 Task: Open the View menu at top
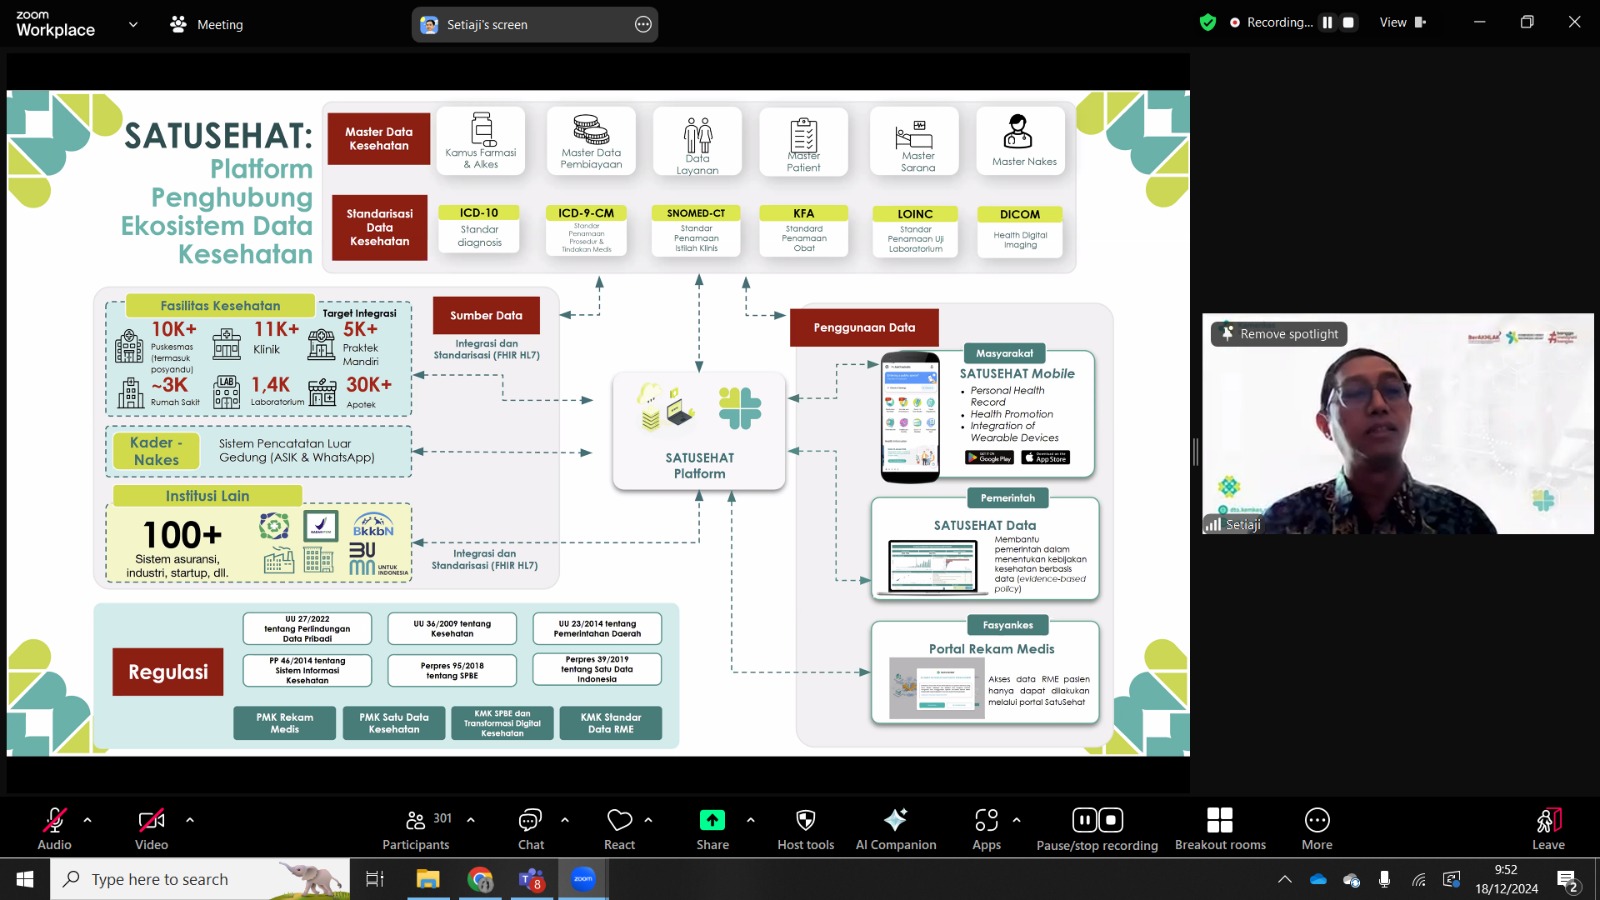(x=1403, y=22)
